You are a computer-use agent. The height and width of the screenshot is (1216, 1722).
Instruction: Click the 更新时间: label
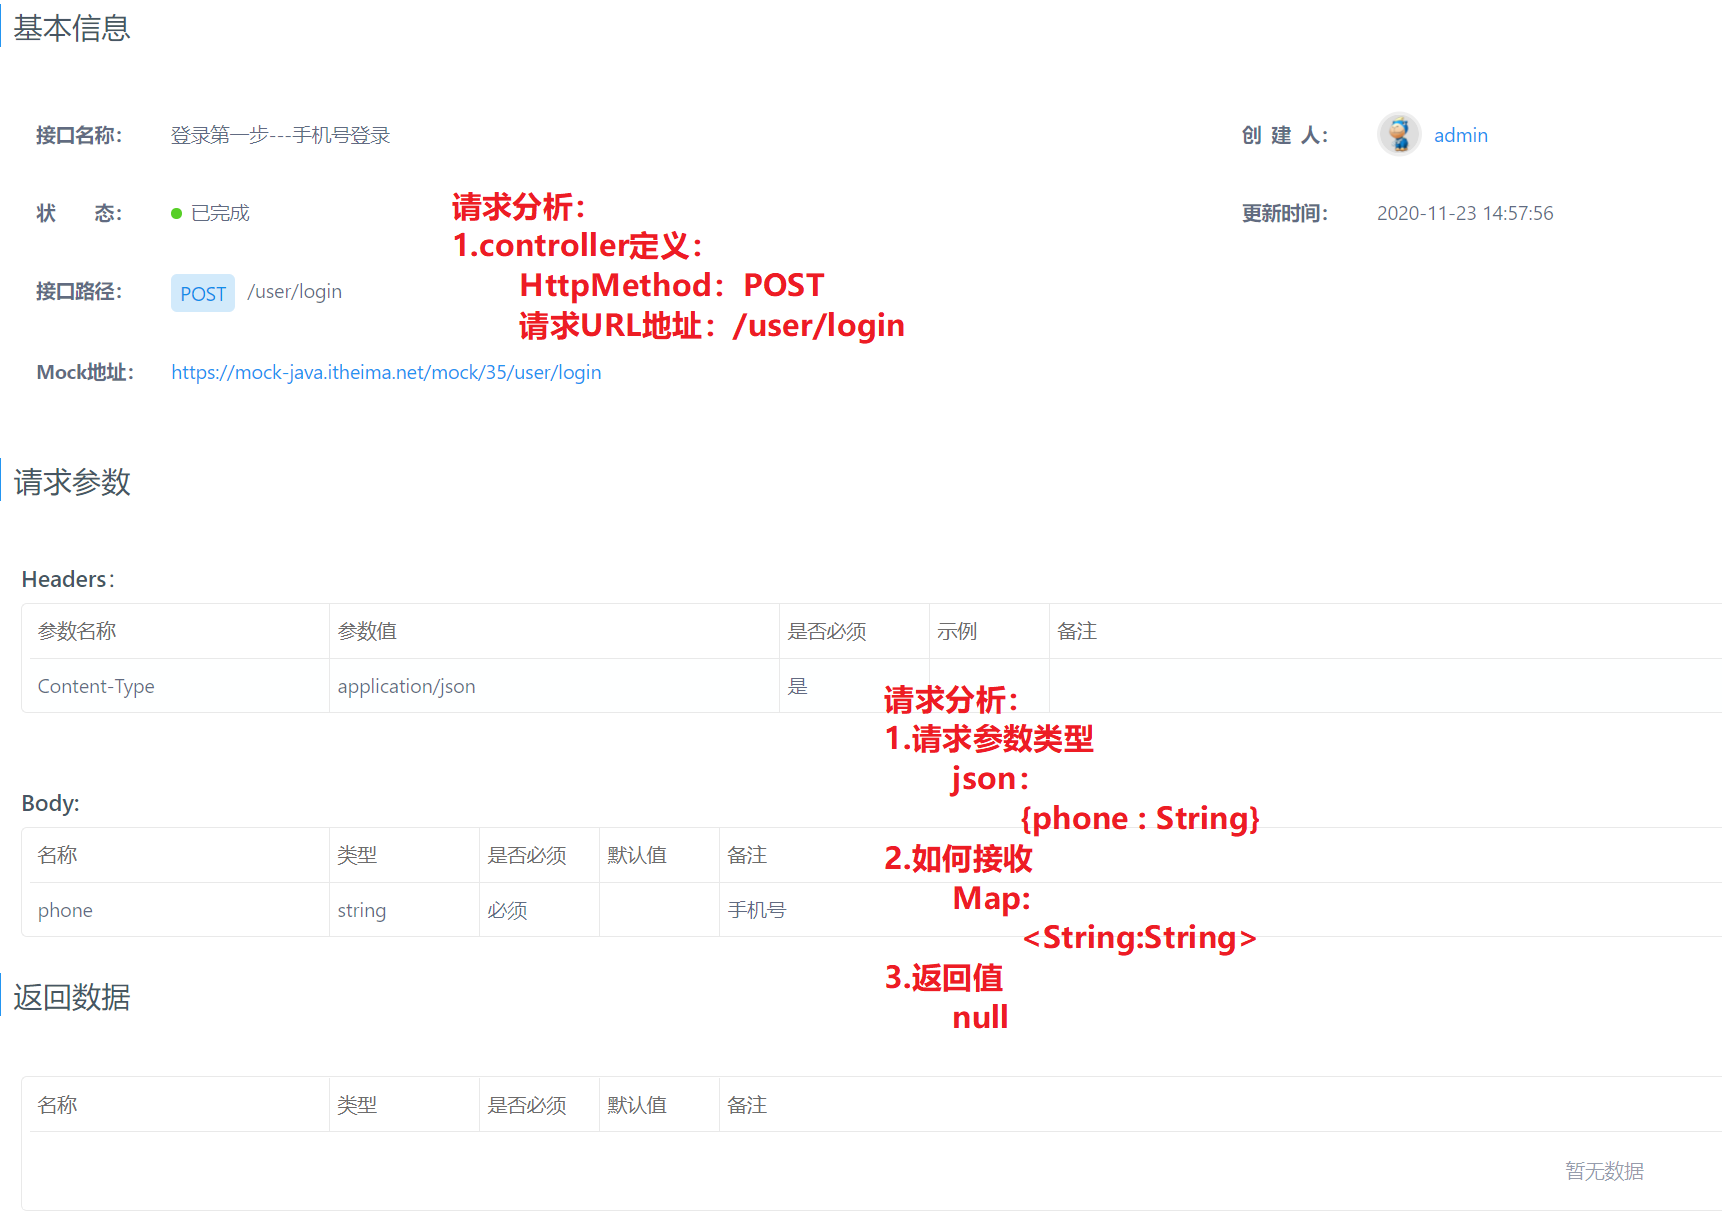tap(1285, 213)
